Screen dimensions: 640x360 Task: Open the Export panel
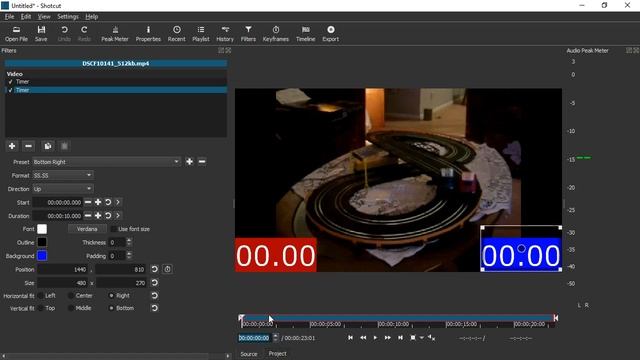(331, 34)
